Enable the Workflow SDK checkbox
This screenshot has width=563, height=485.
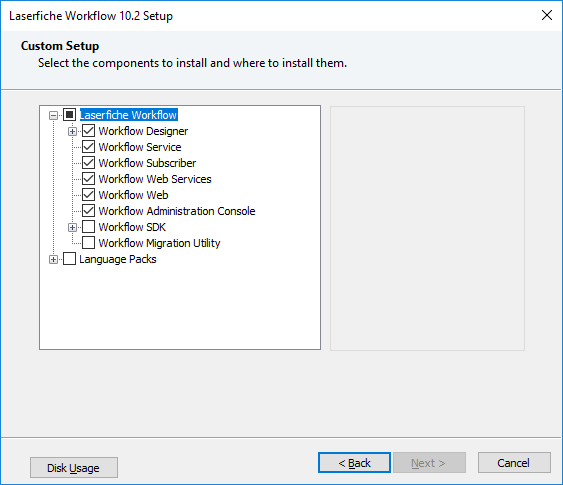(88, 227)
